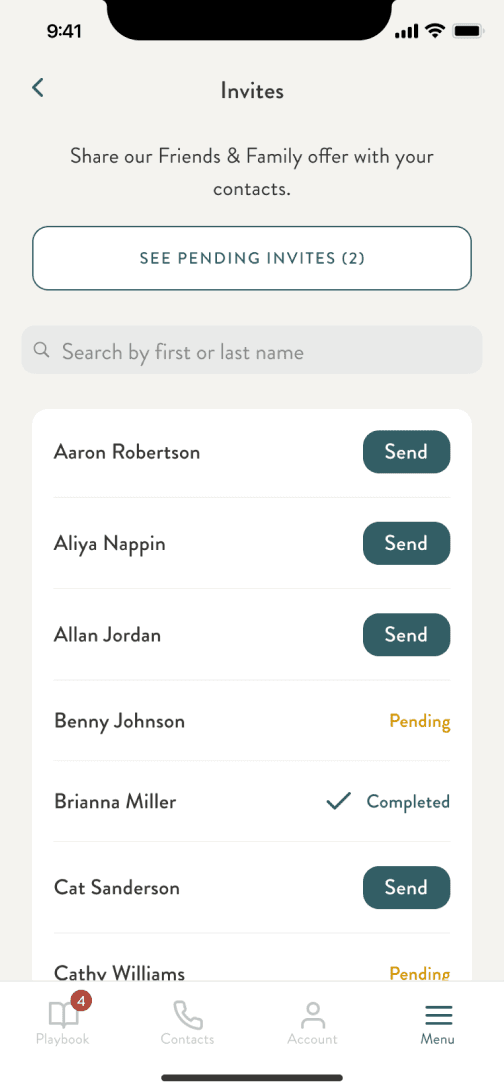Screen dimensions: 504x1092
Task: Tap the red notification badge showing 4
Action: coord(81,1001)
